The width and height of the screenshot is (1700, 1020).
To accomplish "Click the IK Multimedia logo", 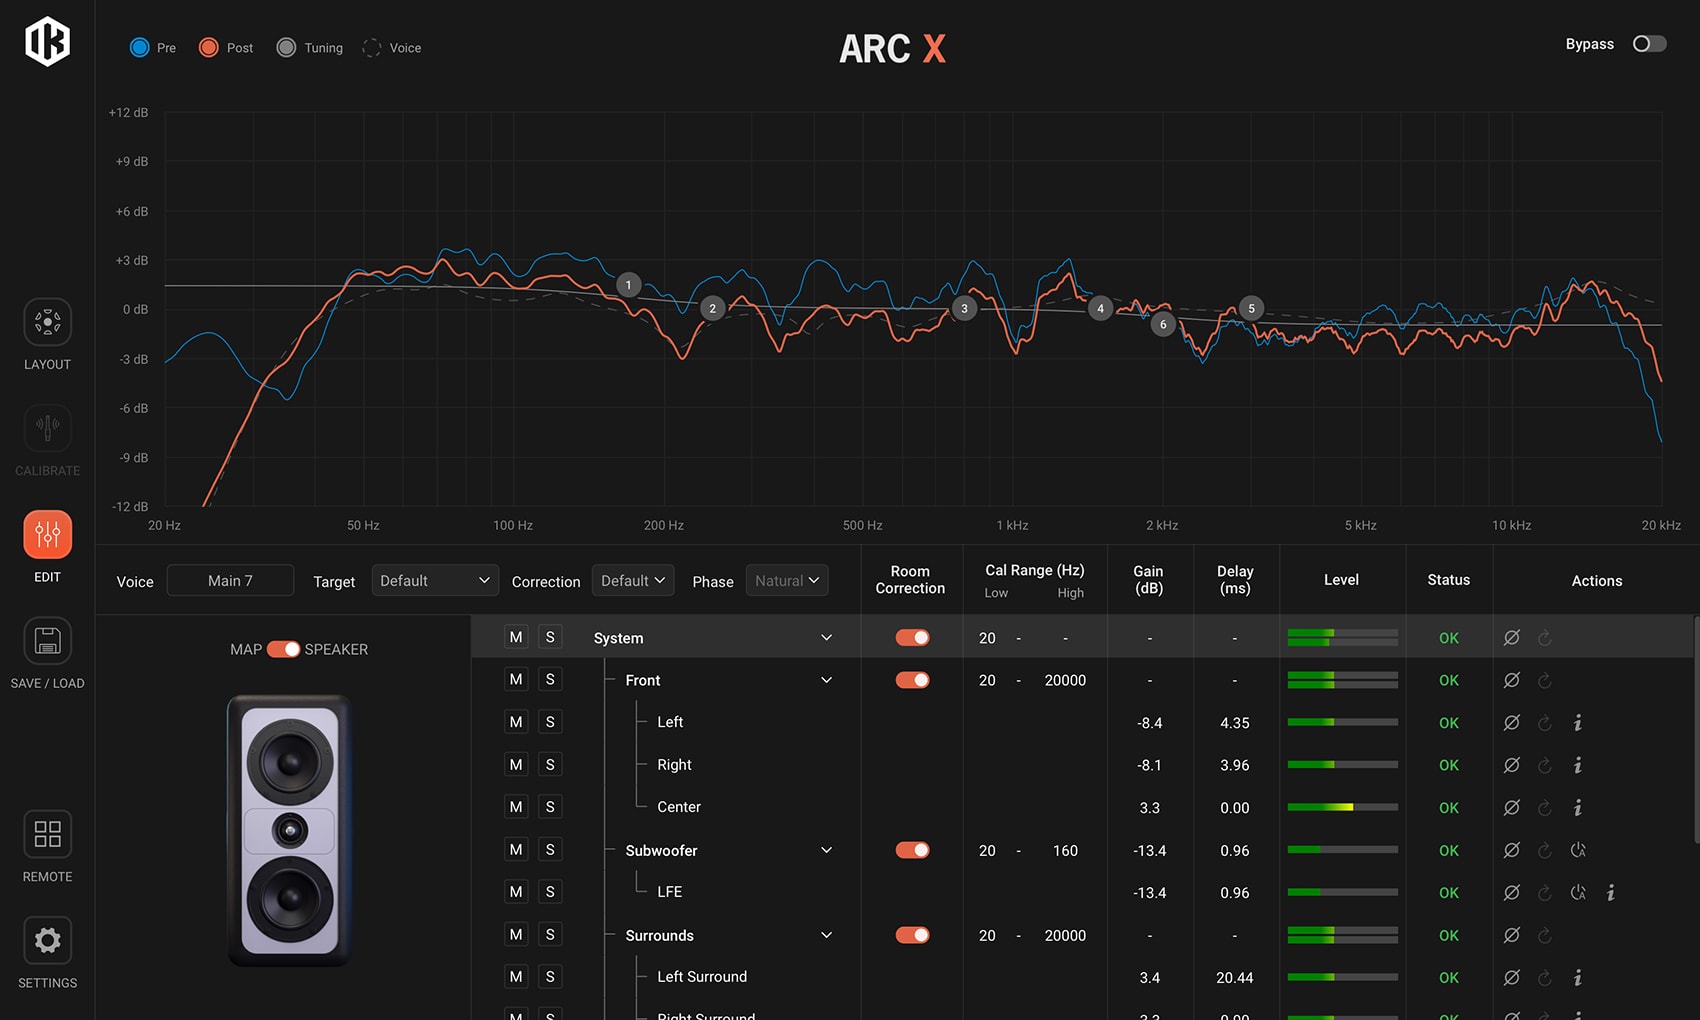I will pyautogui.click(x=47, y=42).
